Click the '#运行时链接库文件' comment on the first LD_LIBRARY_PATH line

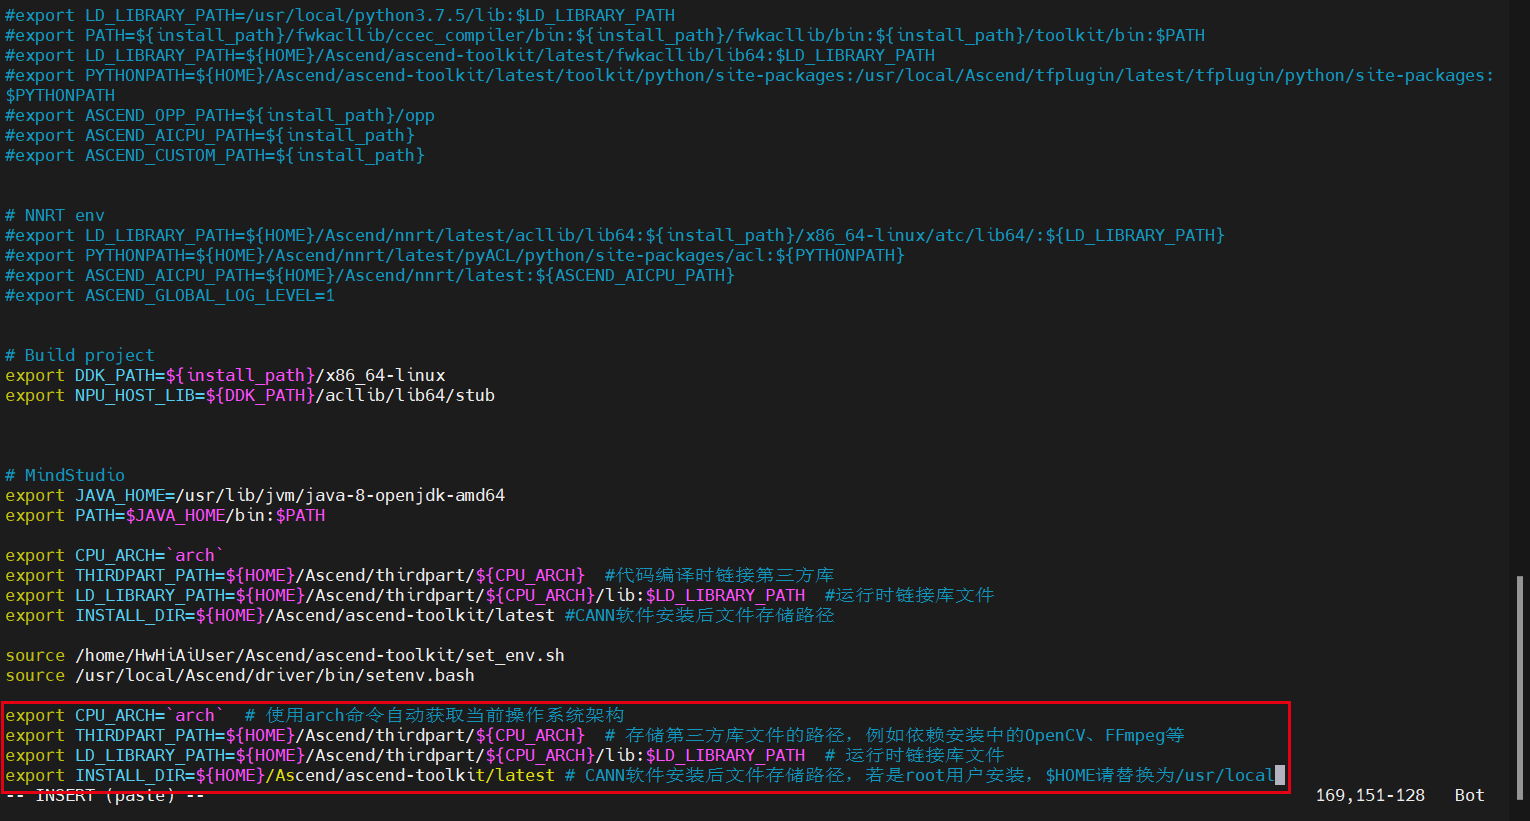[909, 595]
